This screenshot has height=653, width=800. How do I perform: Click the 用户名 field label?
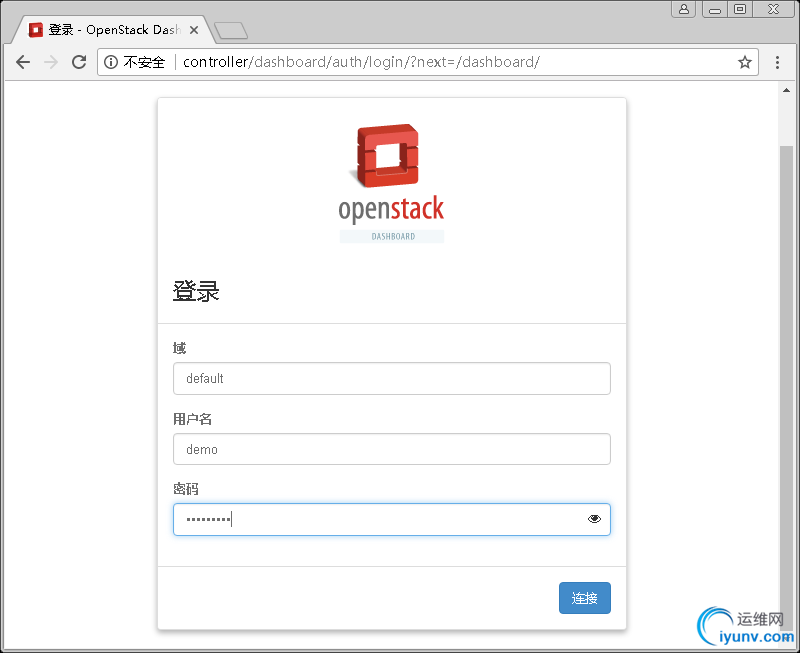click(192, 419)
